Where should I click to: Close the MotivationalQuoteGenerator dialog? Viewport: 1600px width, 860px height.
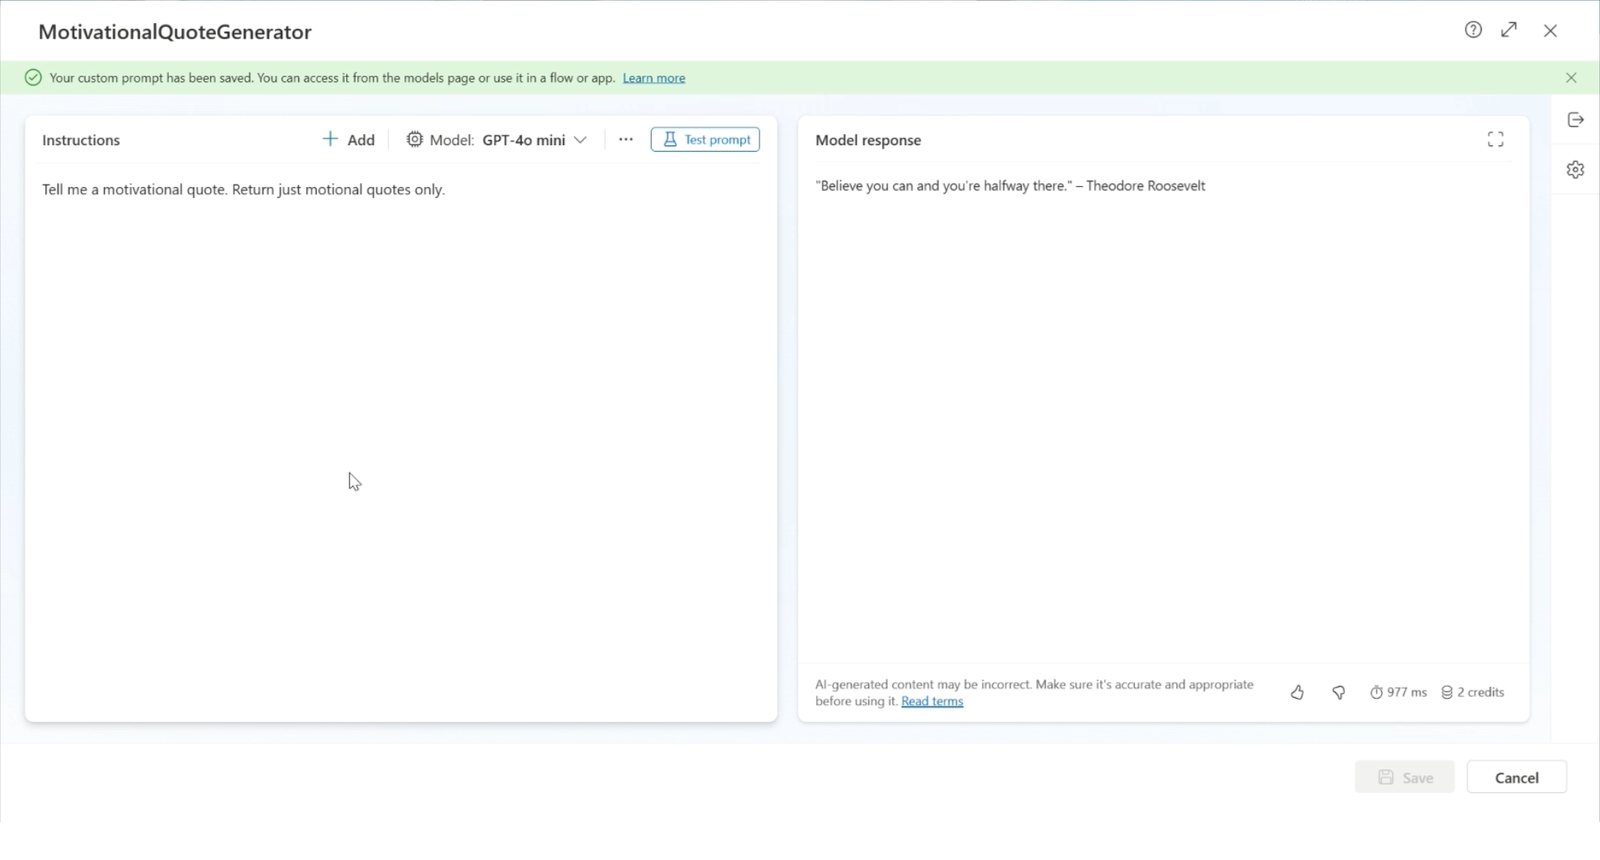click(x=1550, y=31)
